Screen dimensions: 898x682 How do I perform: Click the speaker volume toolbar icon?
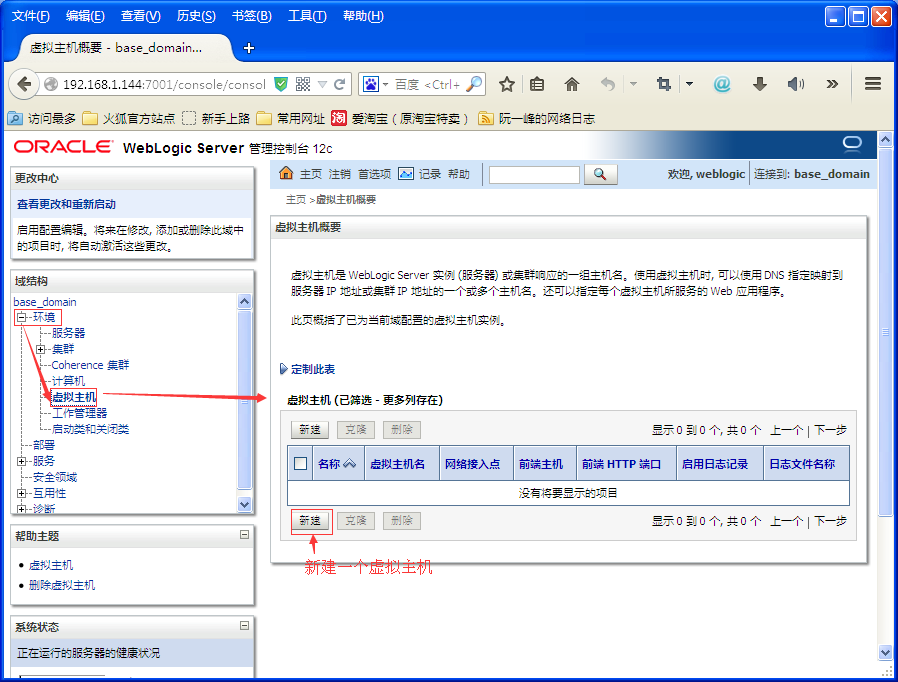pos(795,85)
